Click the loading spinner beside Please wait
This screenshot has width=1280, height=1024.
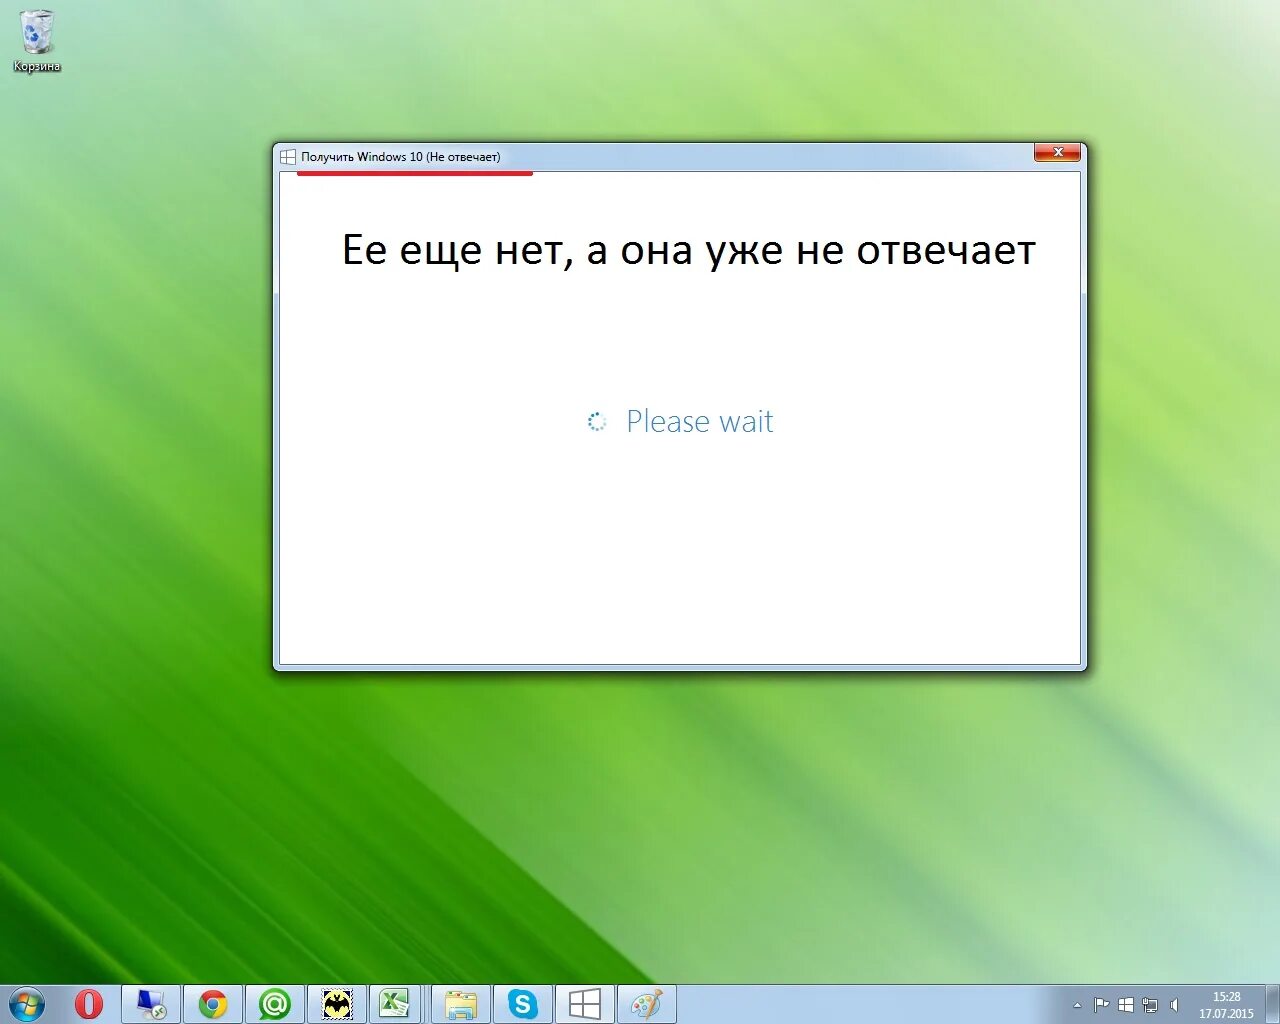coord(597,422)
